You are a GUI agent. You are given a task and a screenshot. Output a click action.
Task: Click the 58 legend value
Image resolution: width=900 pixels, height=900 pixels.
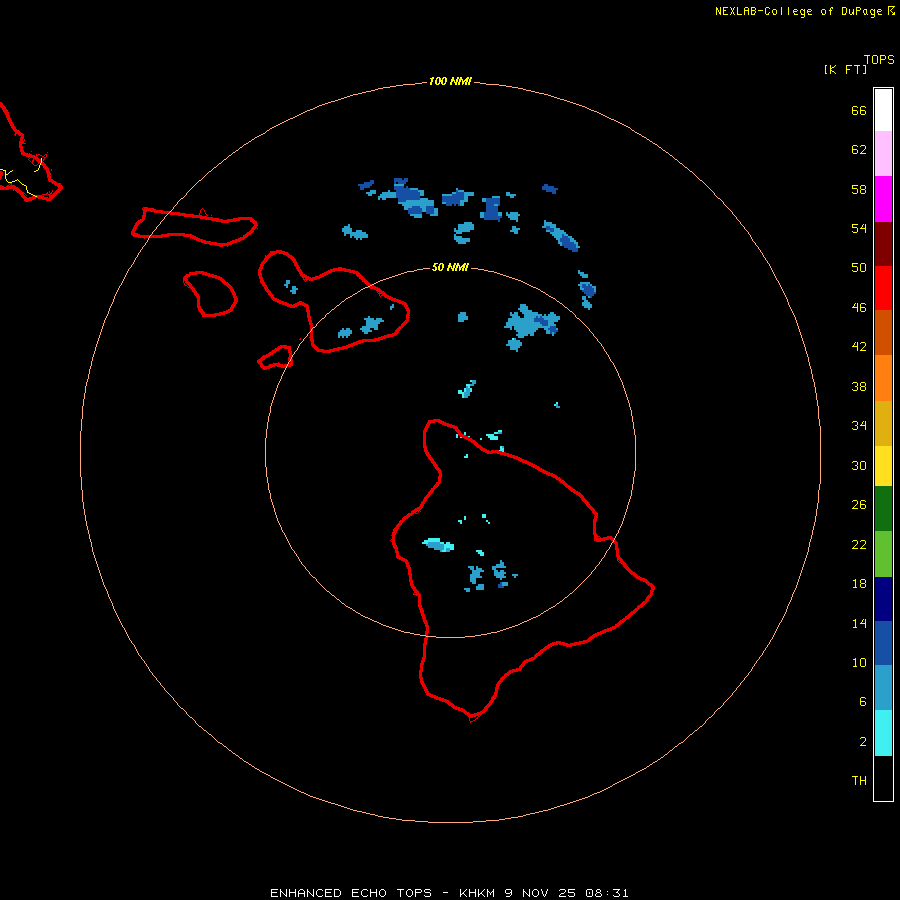pyautogui.click(x=859, y=189)
